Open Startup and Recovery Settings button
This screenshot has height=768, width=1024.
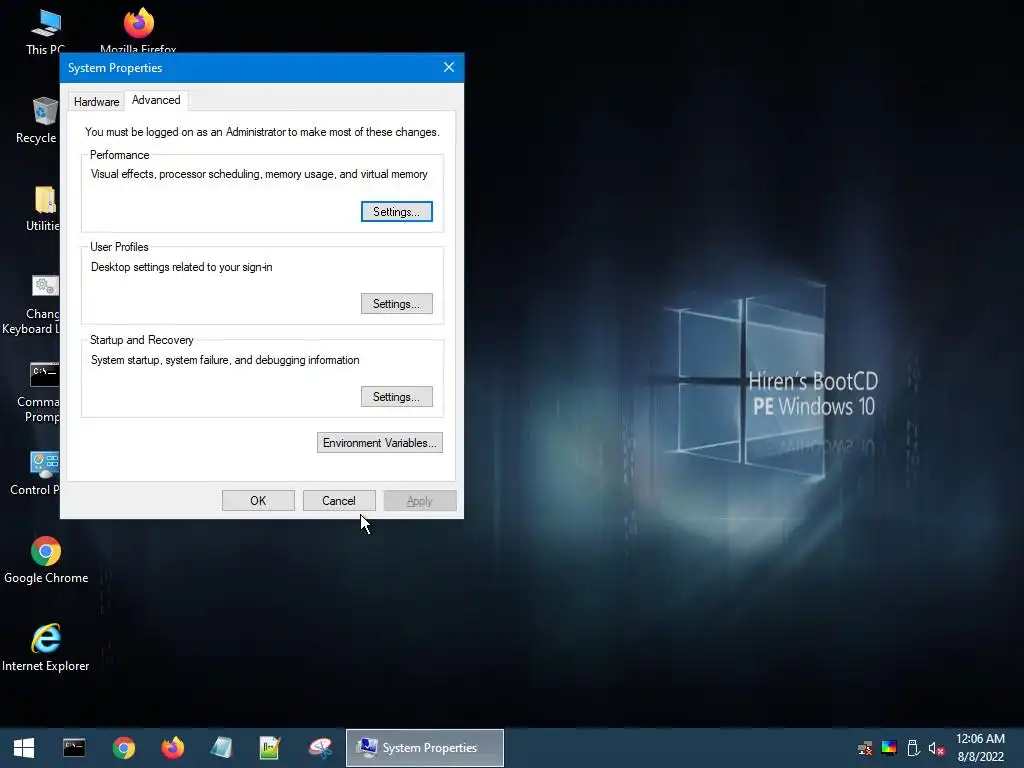coord(396,396)
